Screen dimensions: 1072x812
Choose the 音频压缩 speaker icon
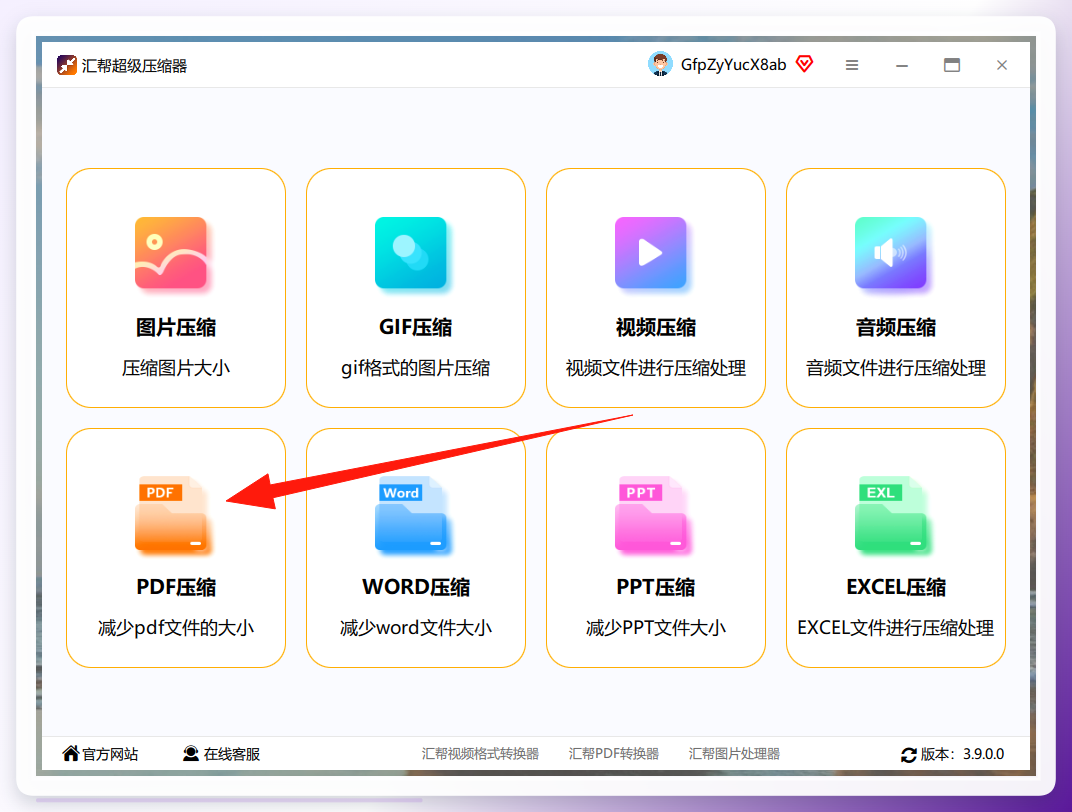891,253
